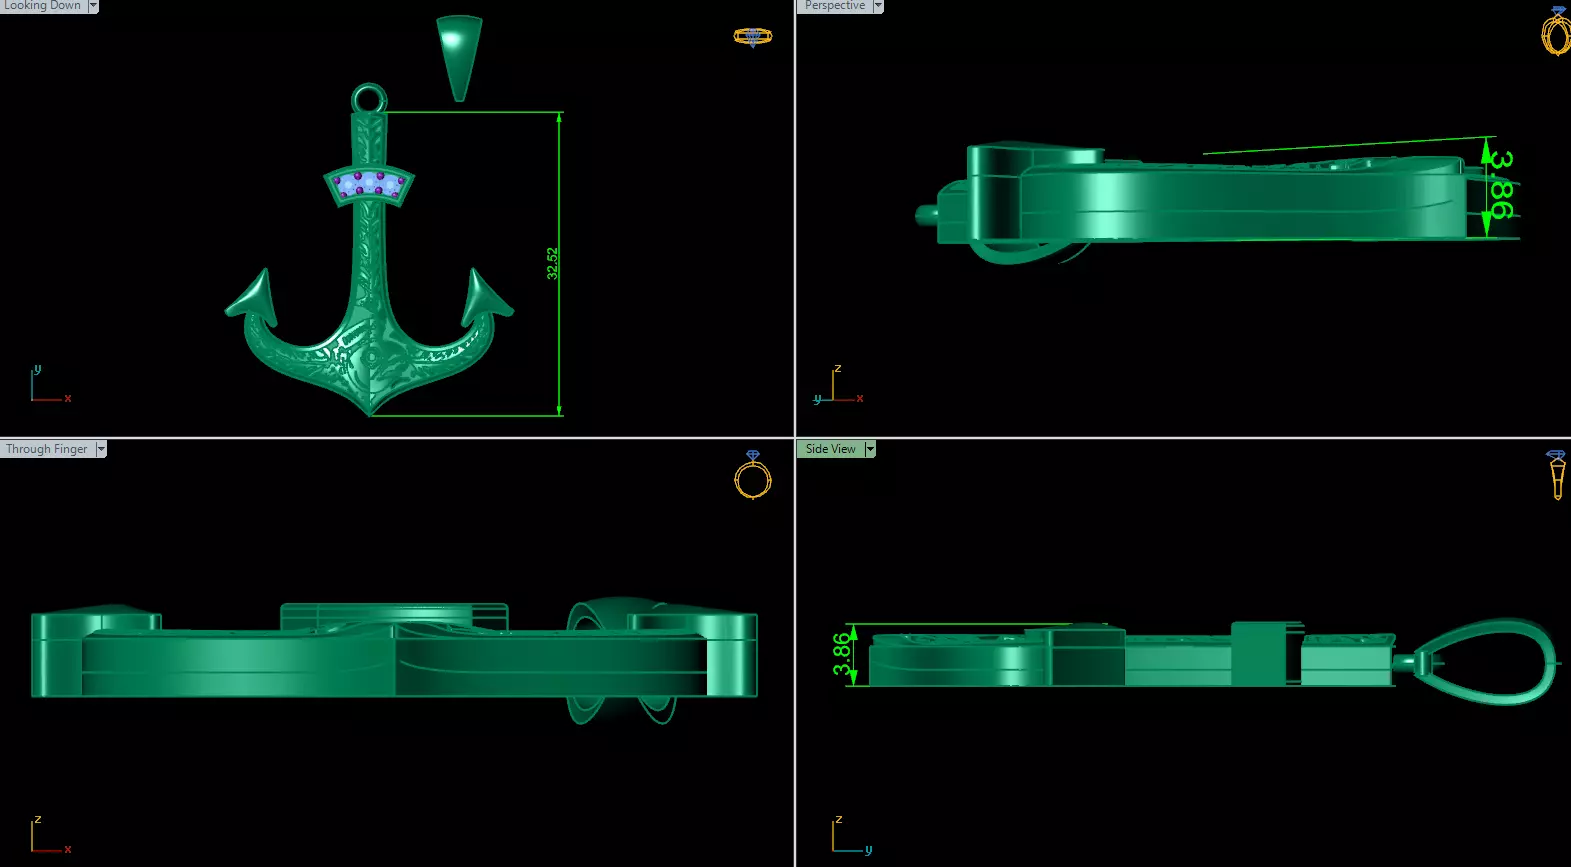
Task: Click the side-view ring icon in Side View viewport
Action: tap(1557, 475)
